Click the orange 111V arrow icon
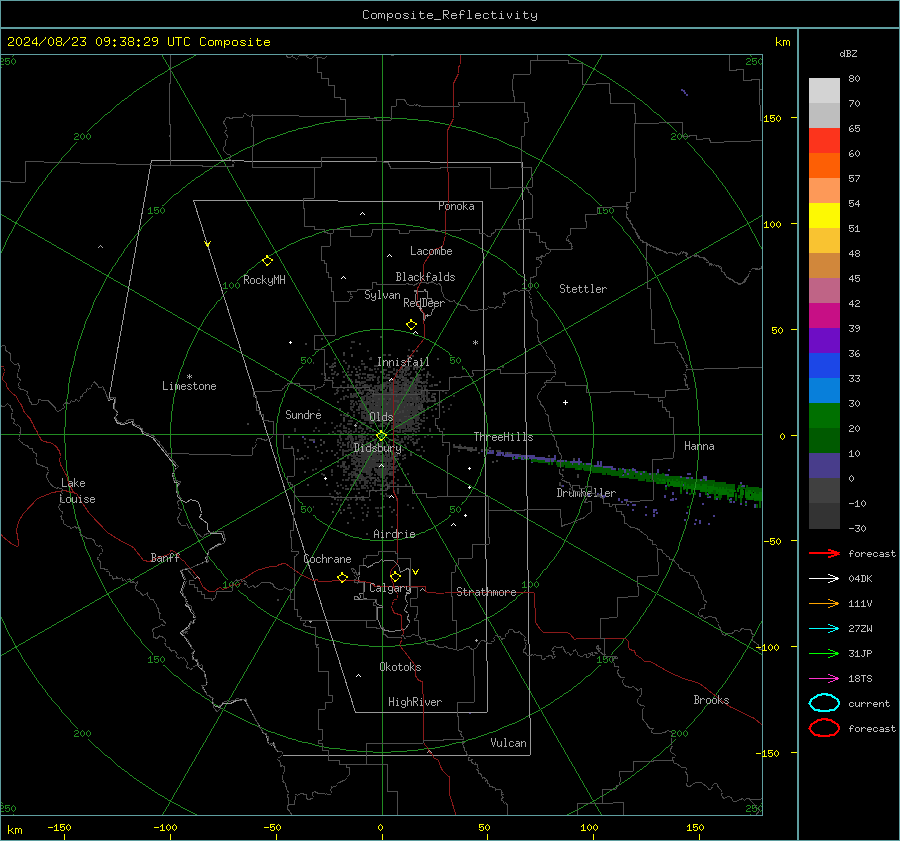This screenshot has height=841, width=900. (x=824, y=603)
